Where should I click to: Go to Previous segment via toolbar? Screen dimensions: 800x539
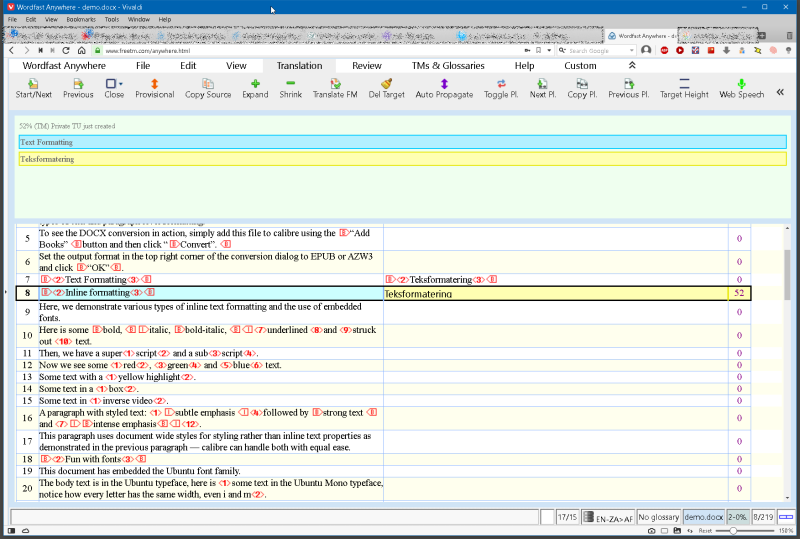point(78,88)
